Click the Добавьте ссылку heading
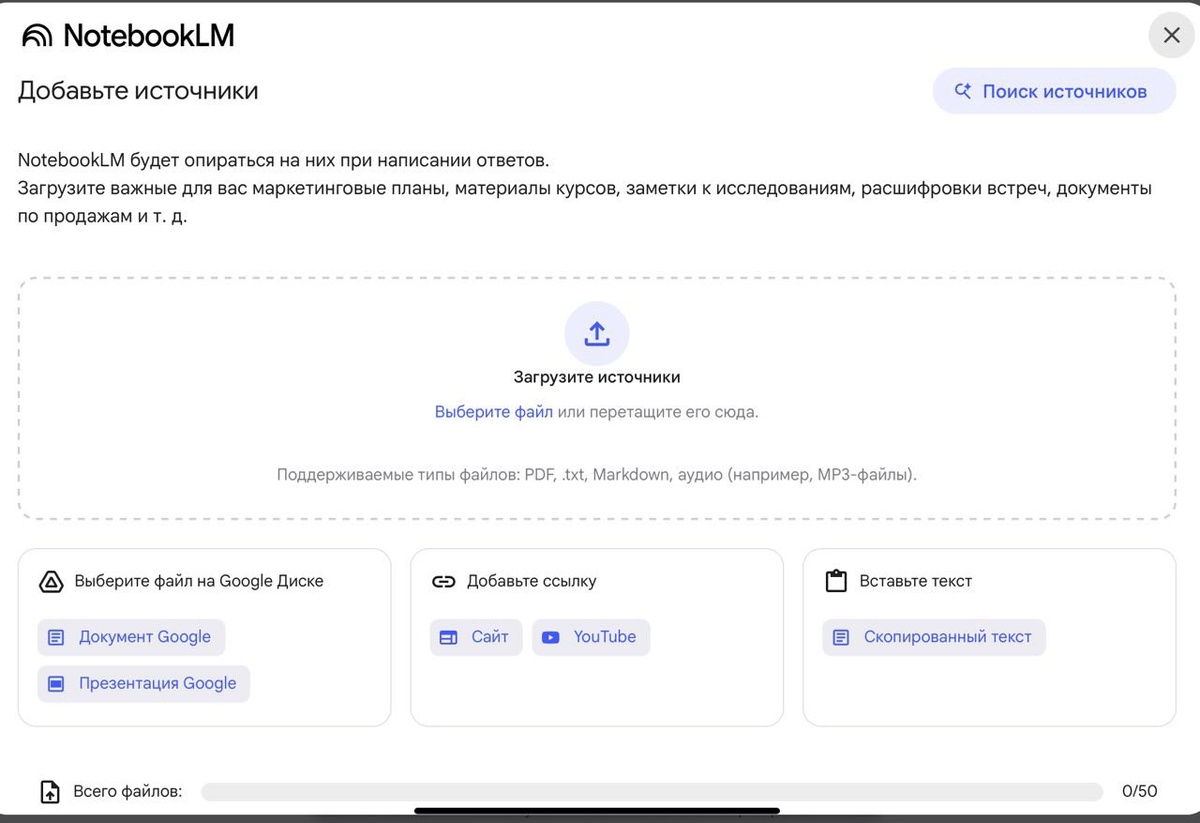 (532, 581)
